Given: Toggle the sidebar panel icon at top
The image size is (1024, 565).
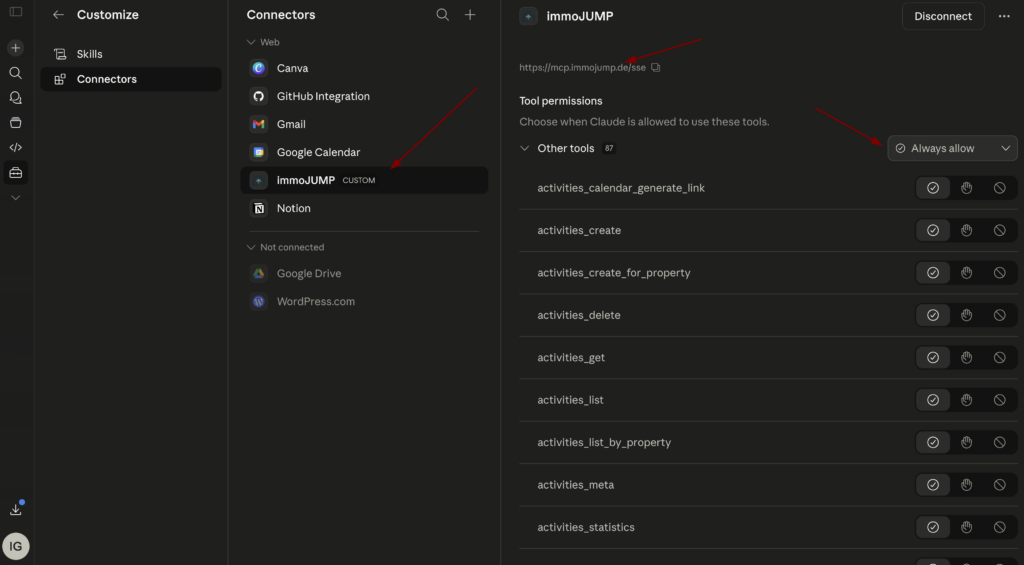Looking at the screenshot, I should (15, 12).
